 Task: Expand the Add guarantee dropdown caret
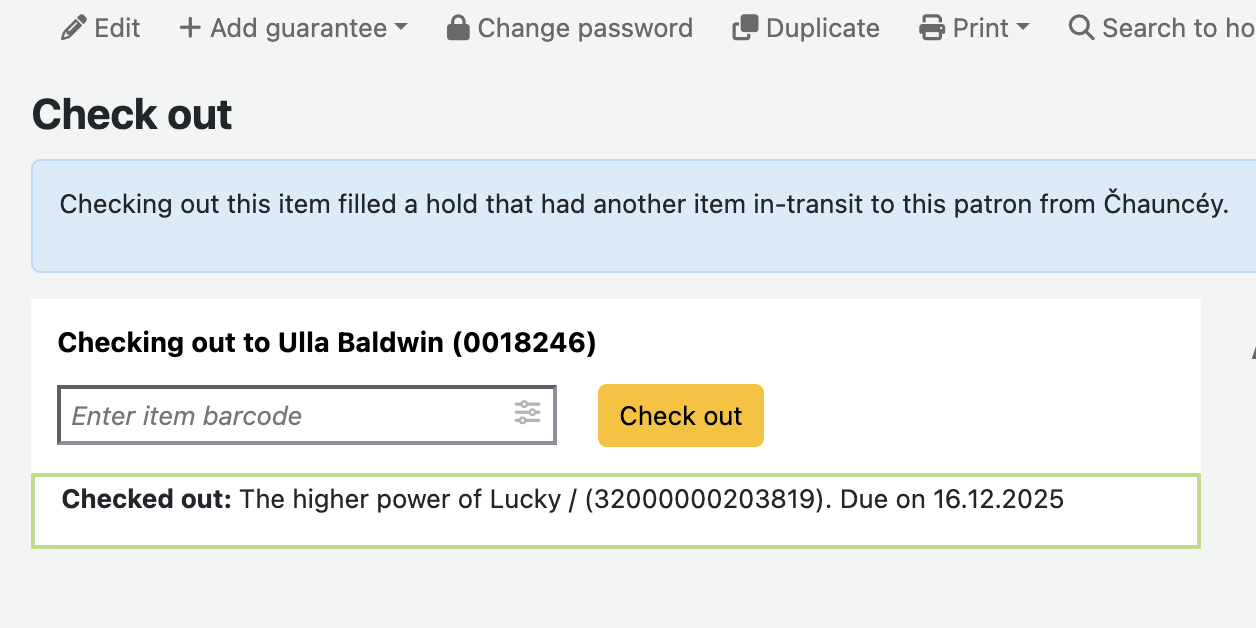coord(401,28)
